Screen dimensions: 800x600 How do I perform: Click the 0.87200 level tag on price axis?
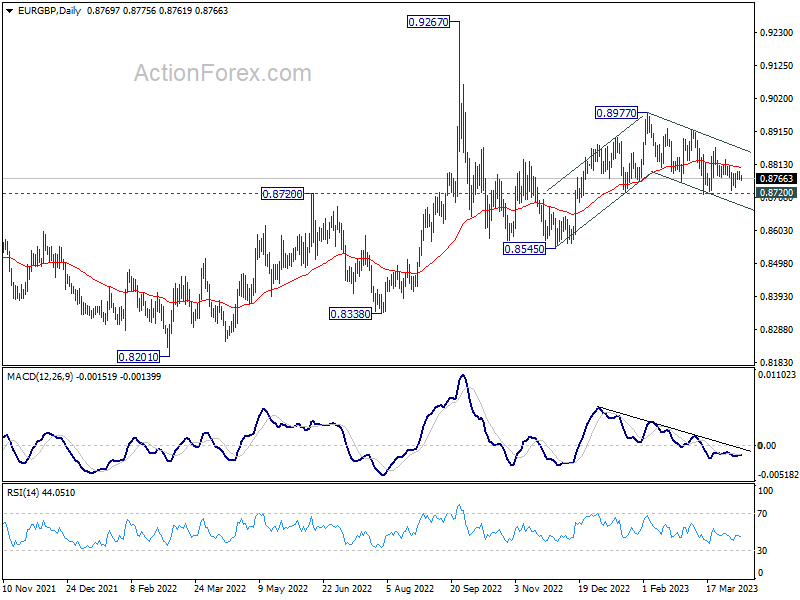(776, 193)
